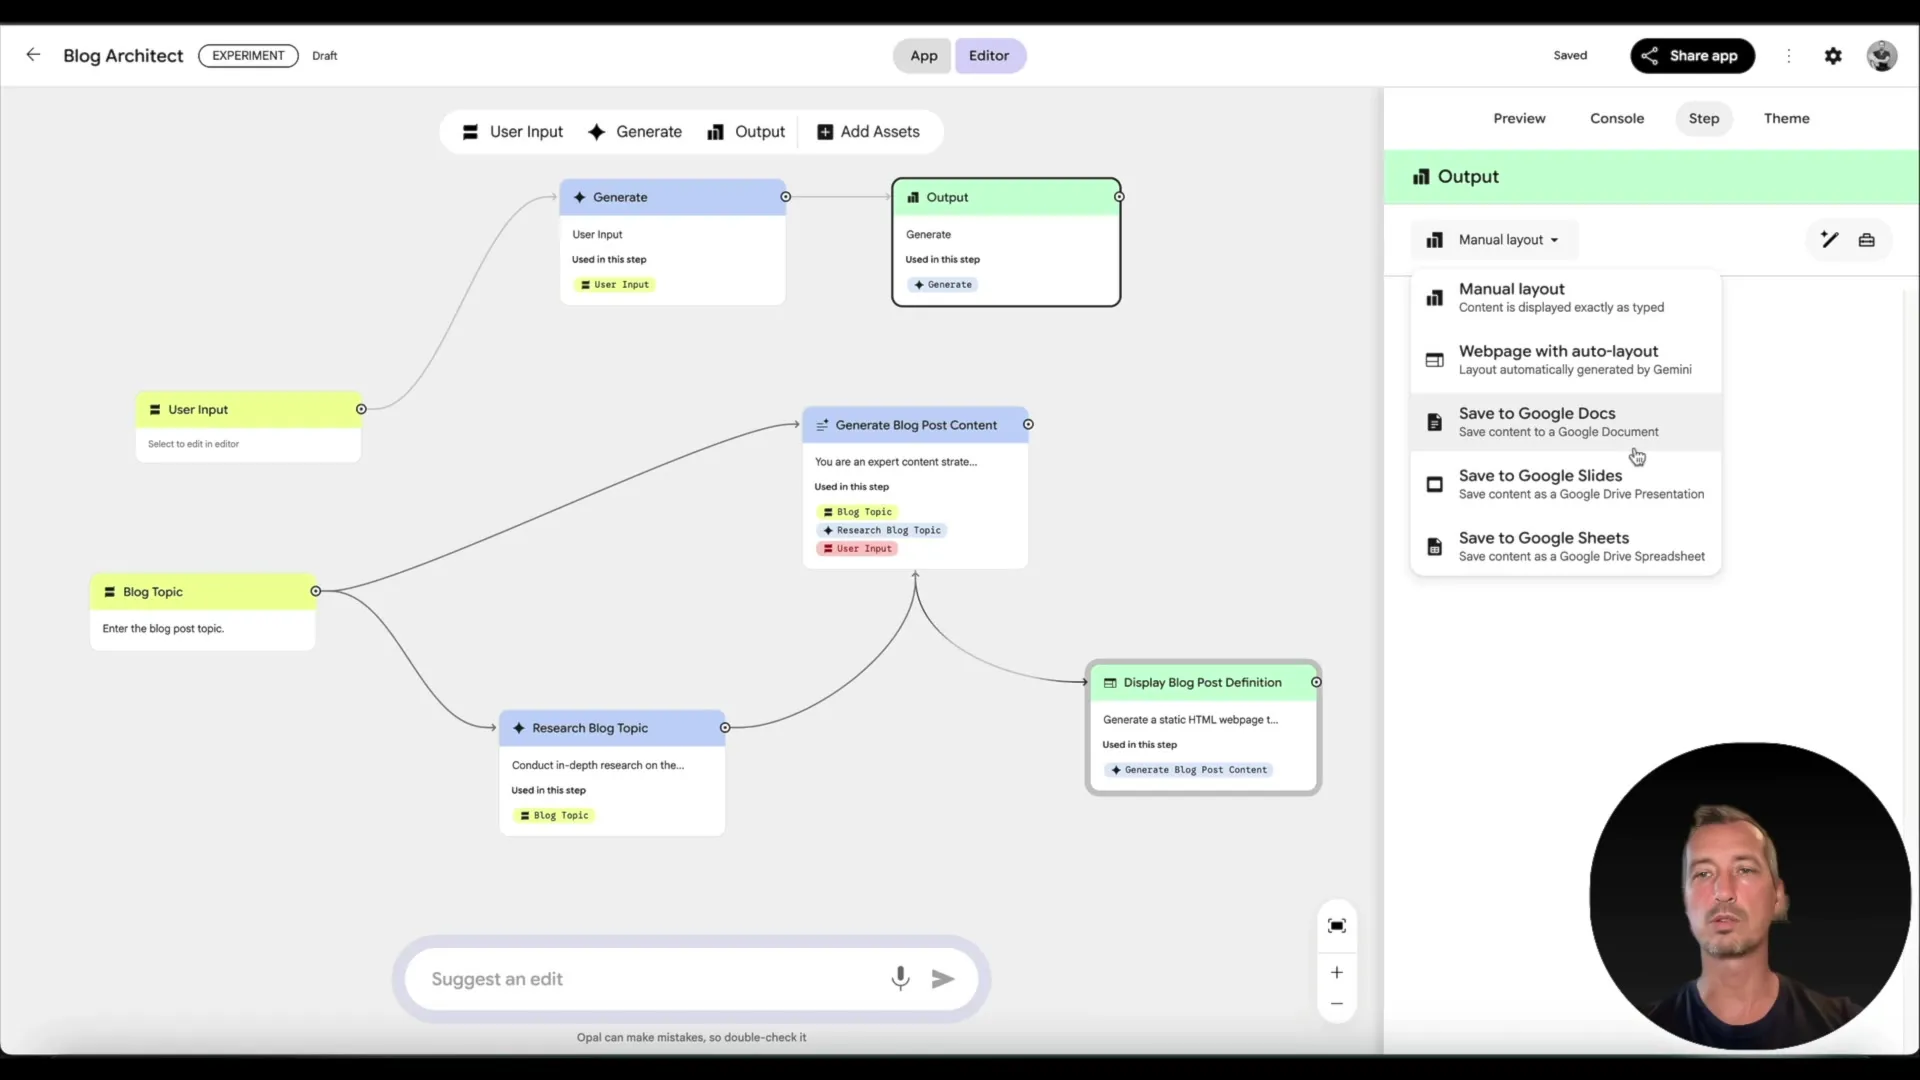Click the back arrow beside Blog Architect

(33, 55)
